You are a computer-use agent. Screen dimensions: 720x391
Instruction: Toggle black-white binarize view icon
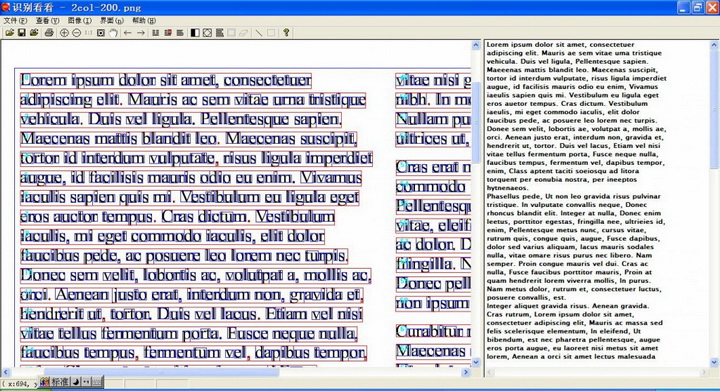click(x=195, y=33)
